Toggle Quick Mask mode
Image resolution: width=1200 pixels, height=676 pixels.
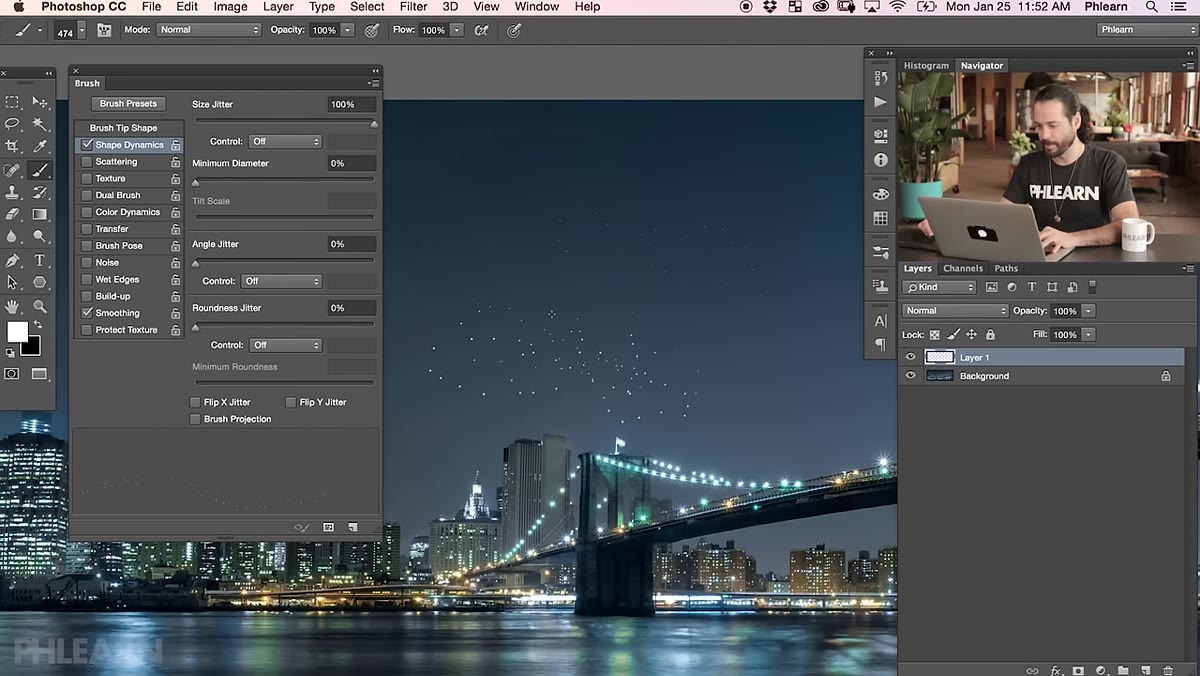[12, 374]
